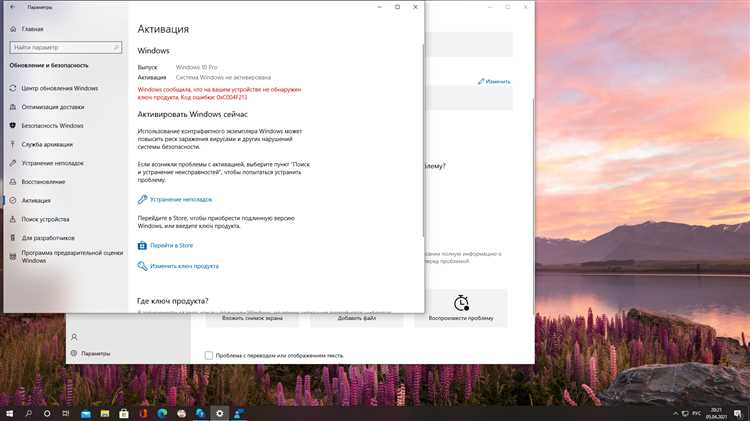Image resolution: width=750 pixels, height=421 pixels.
Task: Click the taskbar search icon
Action: tap(28, 413)
